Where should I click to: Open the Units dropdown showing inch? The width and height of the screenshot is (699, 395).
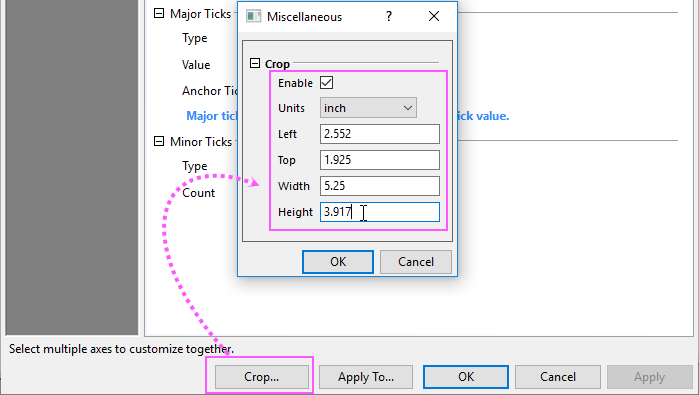tap(368, 108)
